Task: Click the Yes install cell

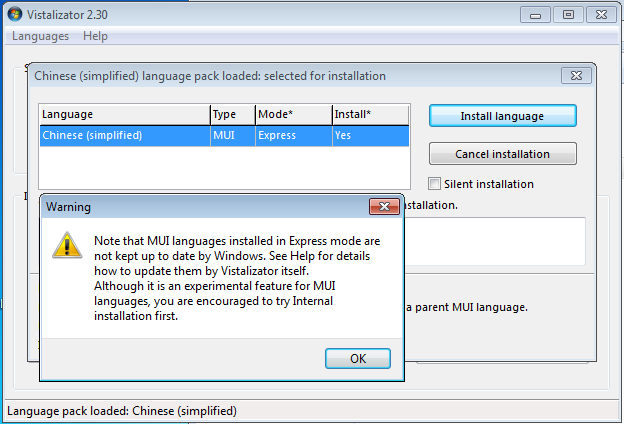Action: (370, 136)
